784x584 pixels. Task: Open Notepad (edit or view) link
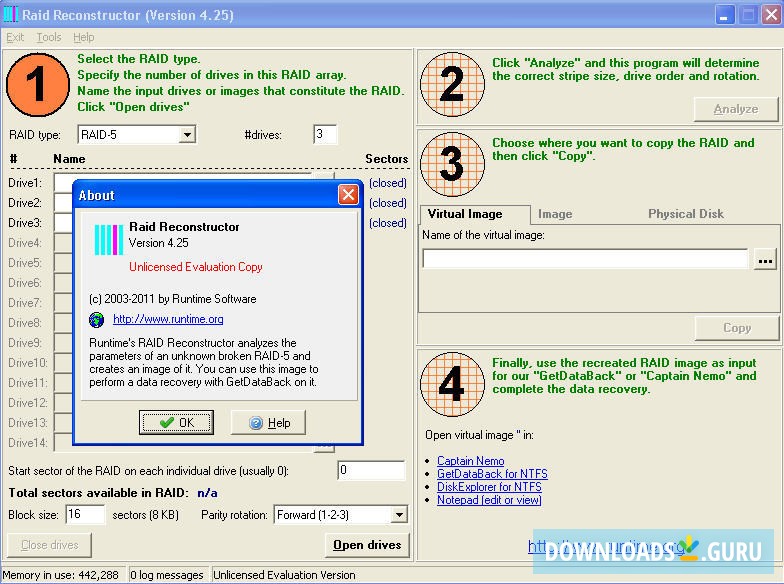click(x=489, y=500)
